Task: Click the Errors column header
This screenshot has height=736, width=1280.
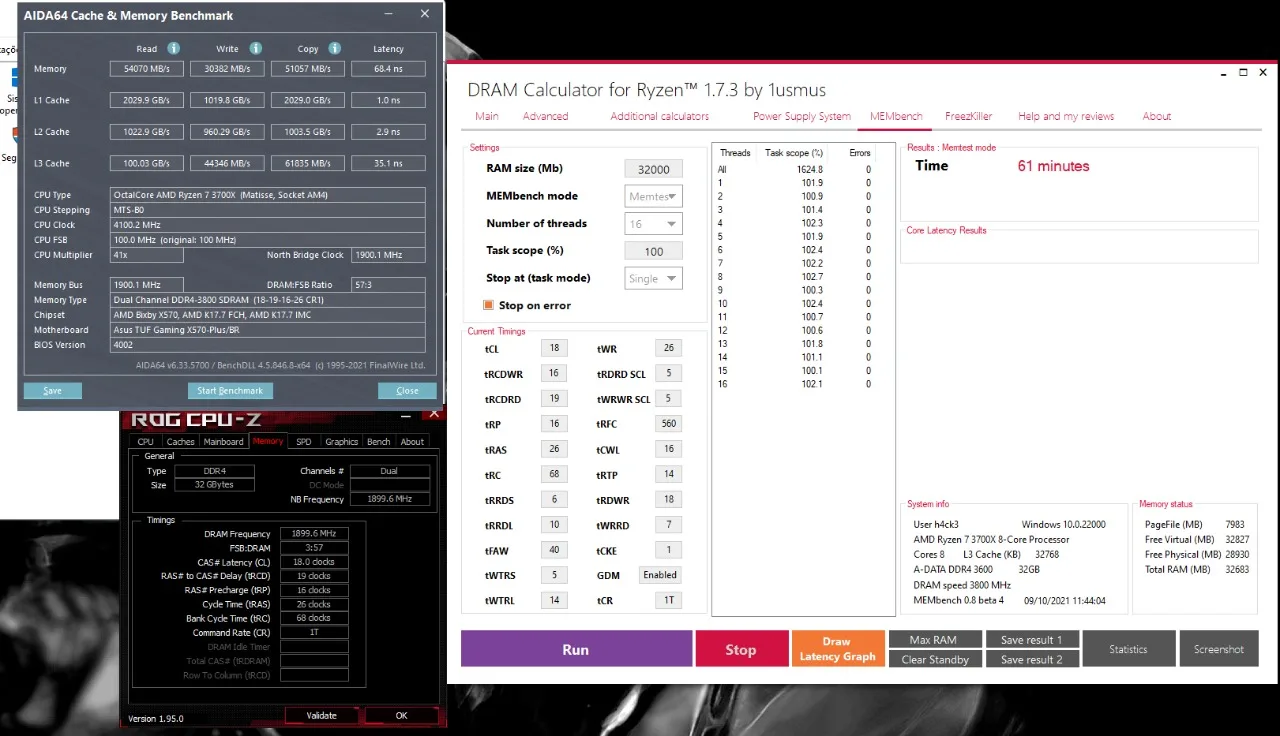Action: click(860, 153)
